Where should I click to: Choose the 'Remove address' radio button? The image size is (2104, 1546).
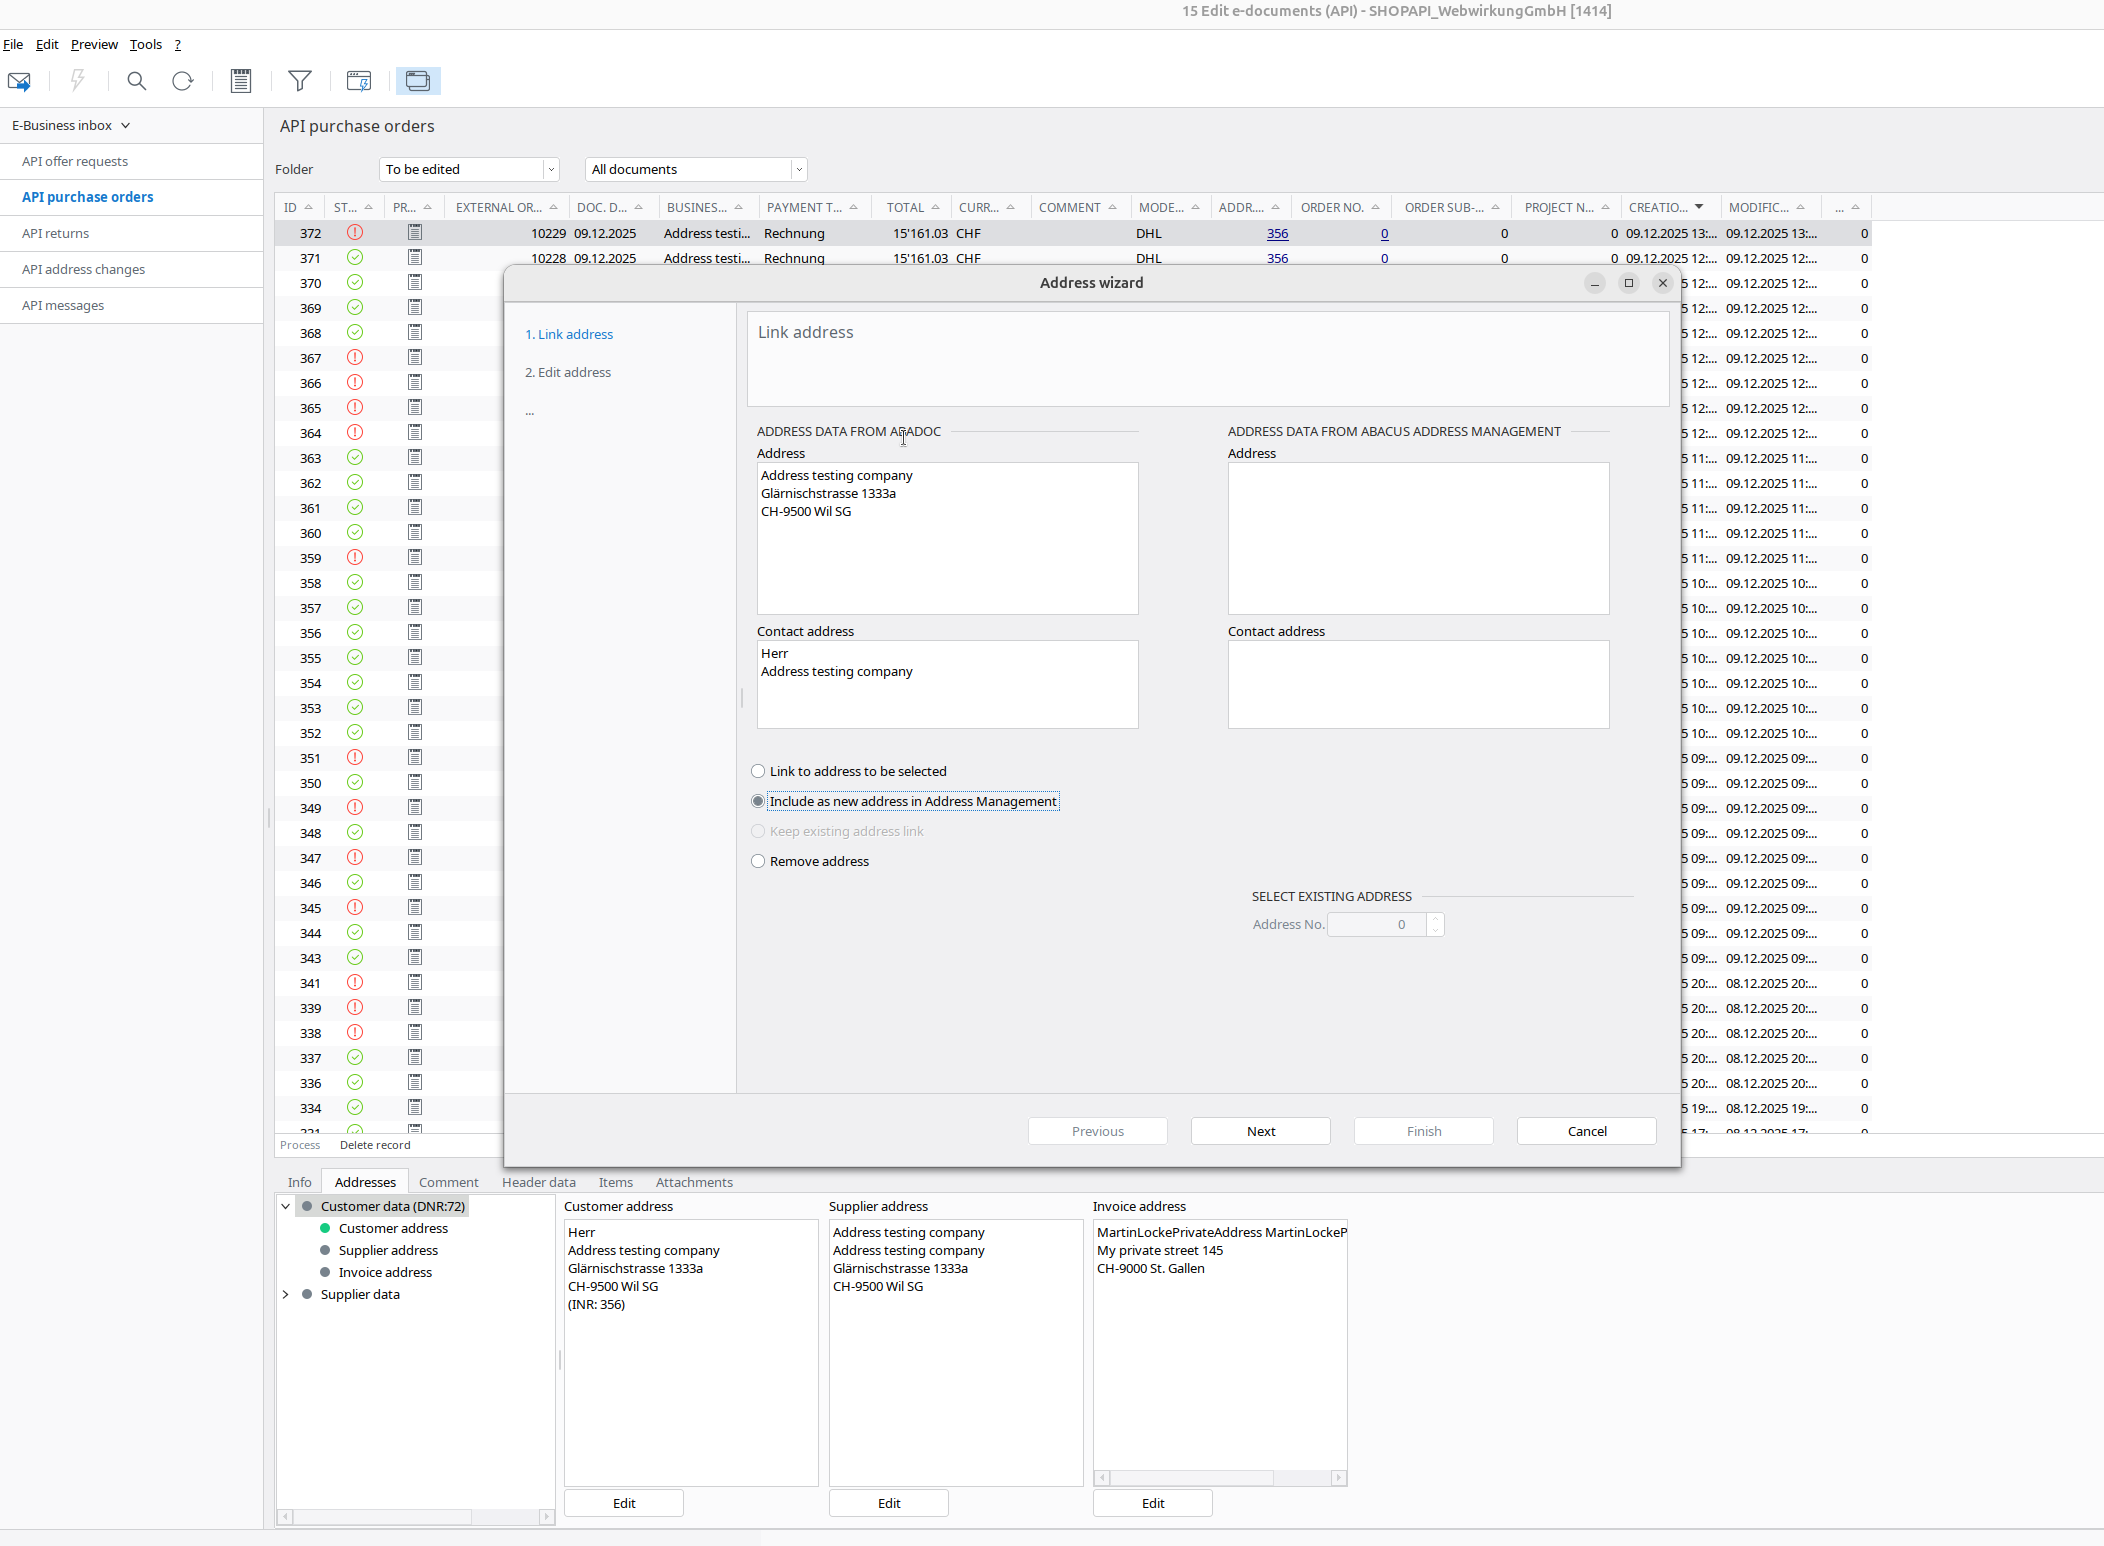[x=758, y=861]
